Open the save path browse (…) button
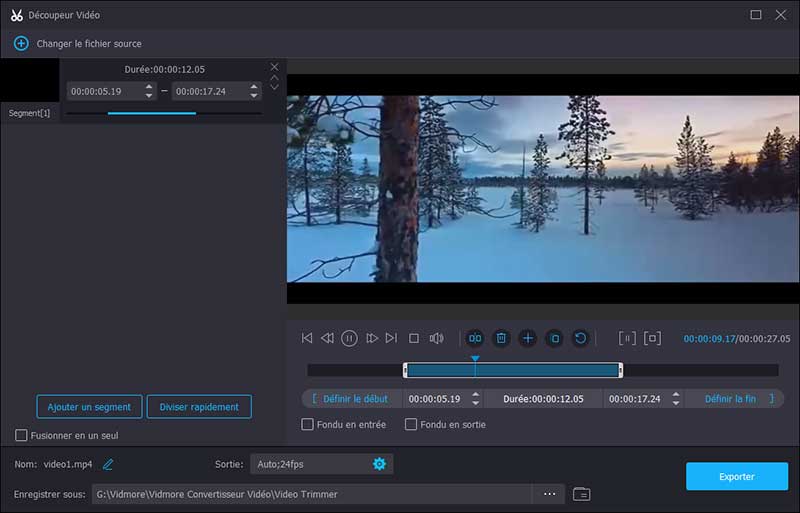 click(549, 494)
